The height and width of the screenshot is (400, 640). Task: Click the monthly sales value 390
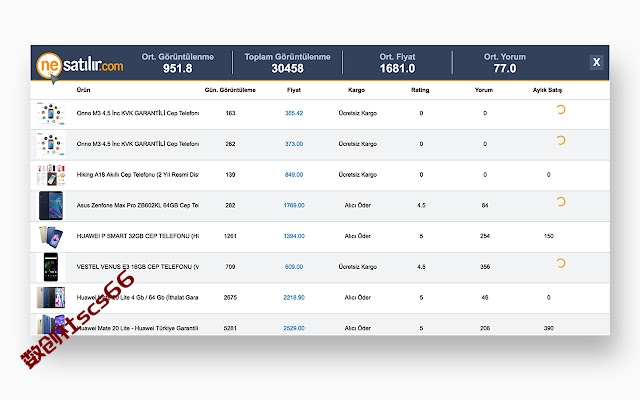coord(549,328)
